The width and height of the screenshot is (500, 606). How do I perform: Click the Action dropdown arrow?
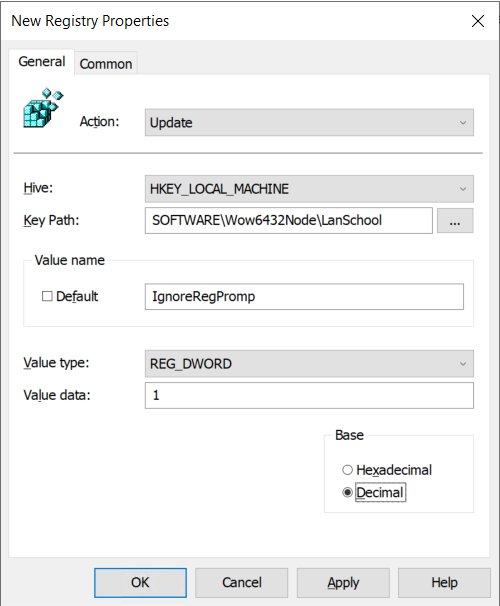coord(463,123)
